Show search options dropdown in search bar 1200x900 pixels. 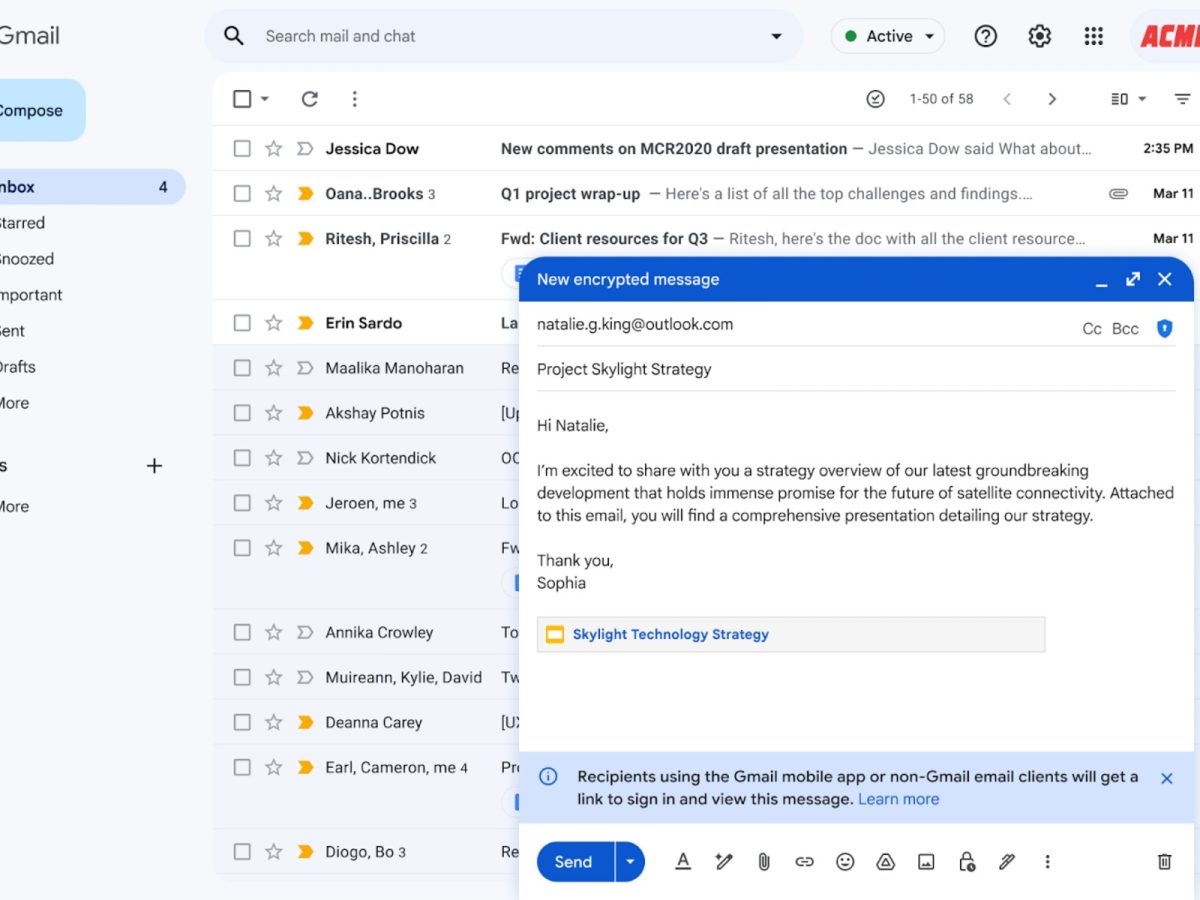[x=776, y=36]
